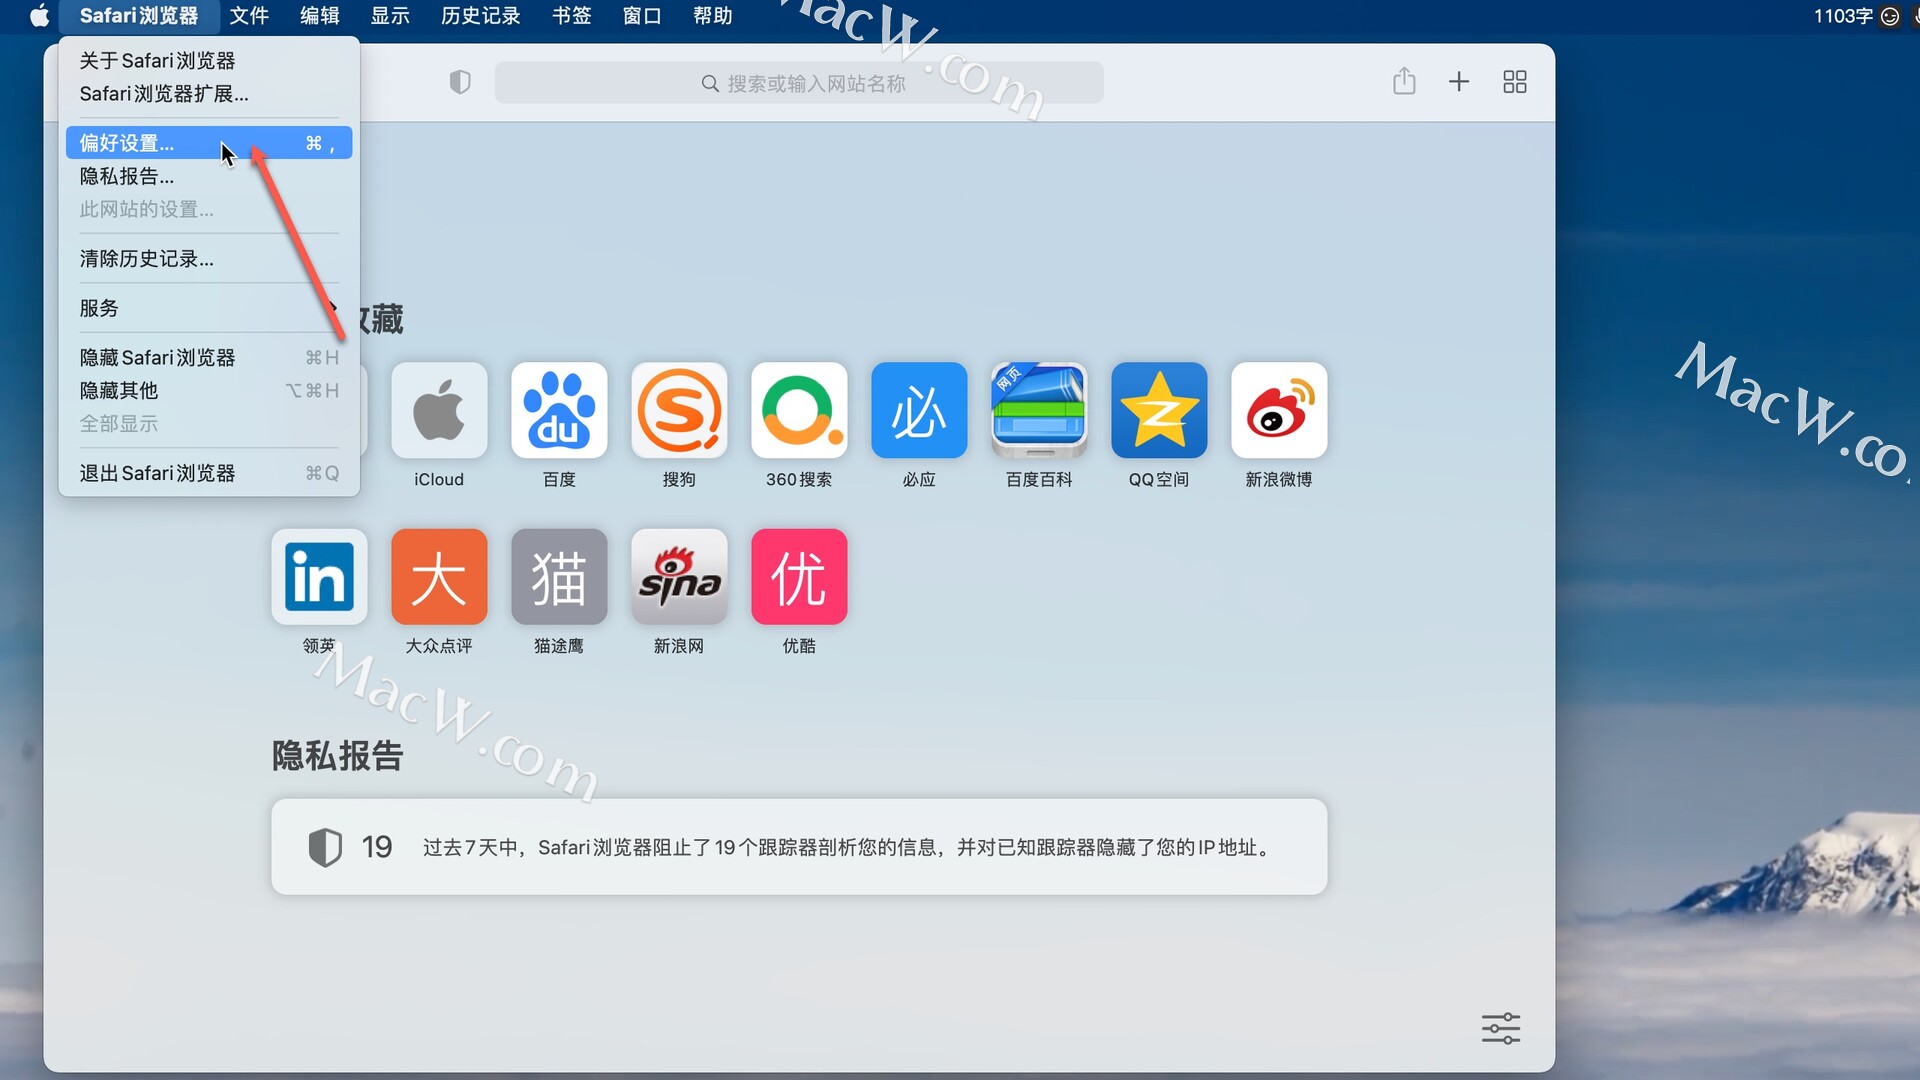This screenshot has width=1920, height=1080.
Task: Click the search or address field
Action: pyautogui.click(x=800, y=82)
